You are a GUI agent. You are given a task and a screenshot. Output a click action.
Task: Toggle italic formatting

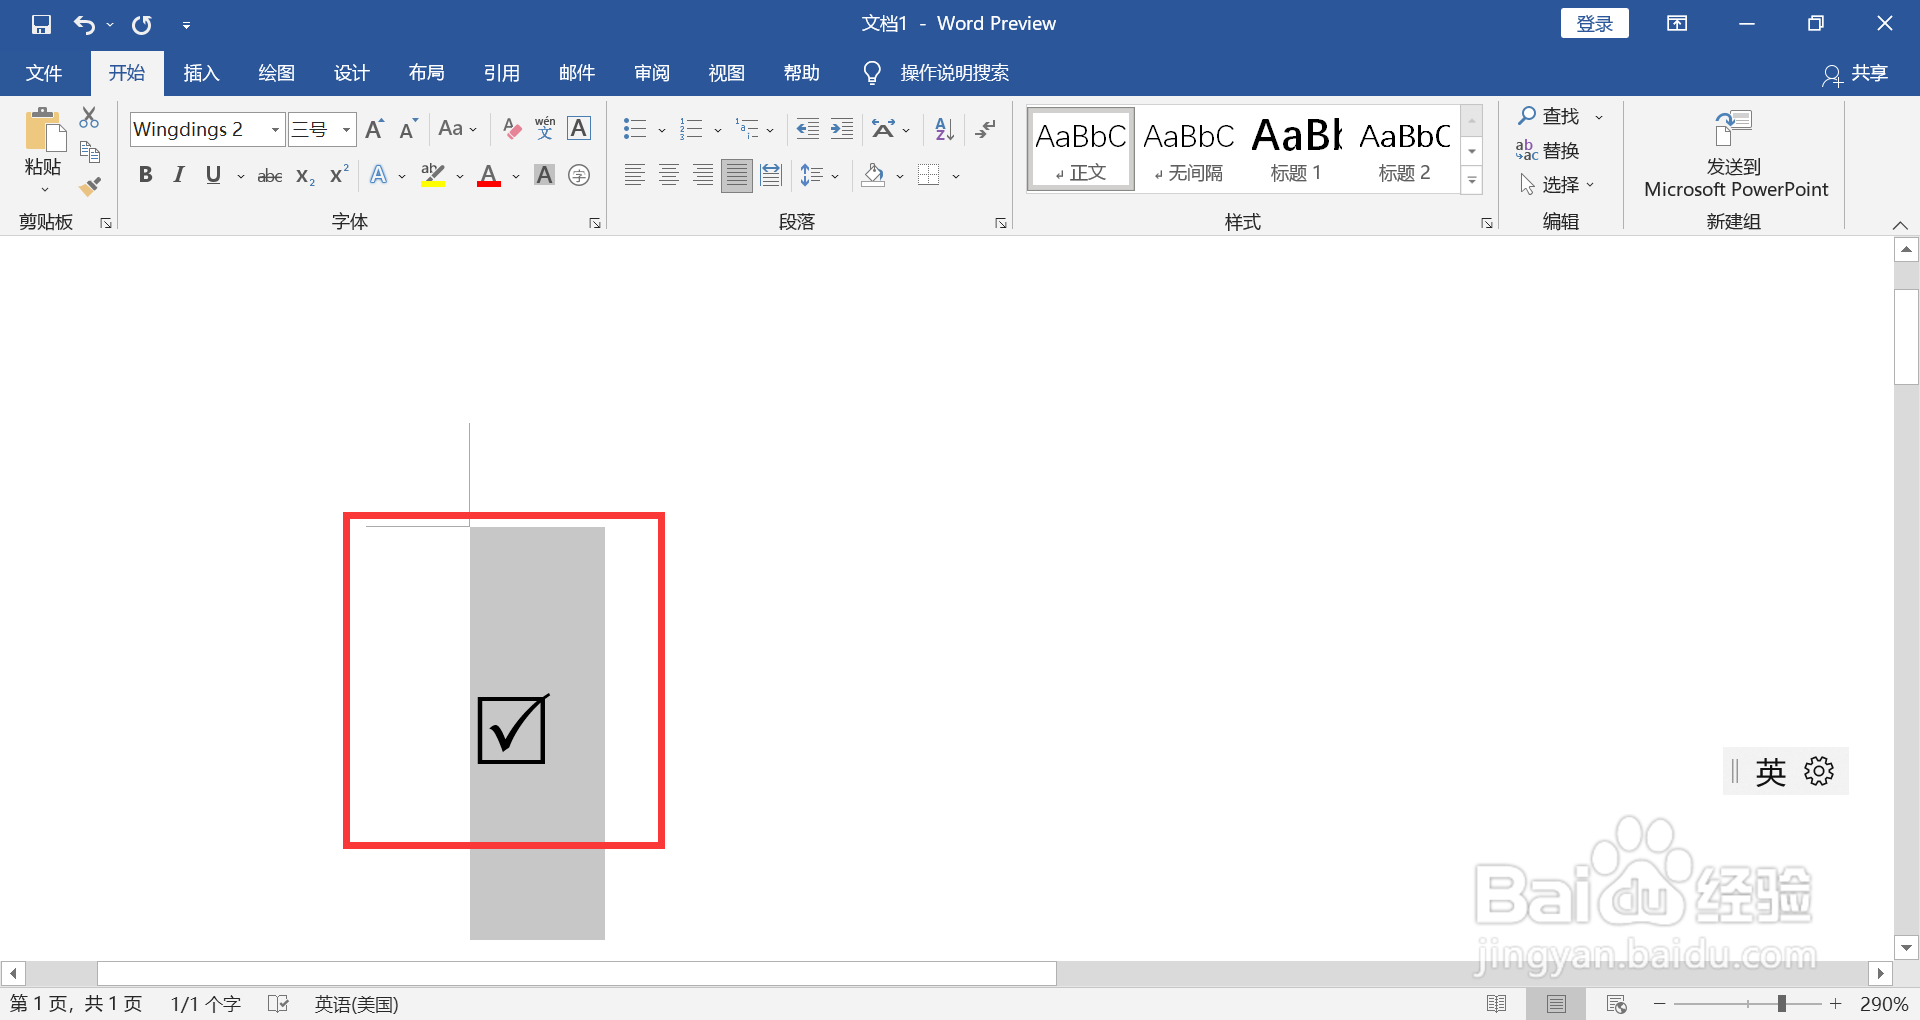(x=179, y=176)
